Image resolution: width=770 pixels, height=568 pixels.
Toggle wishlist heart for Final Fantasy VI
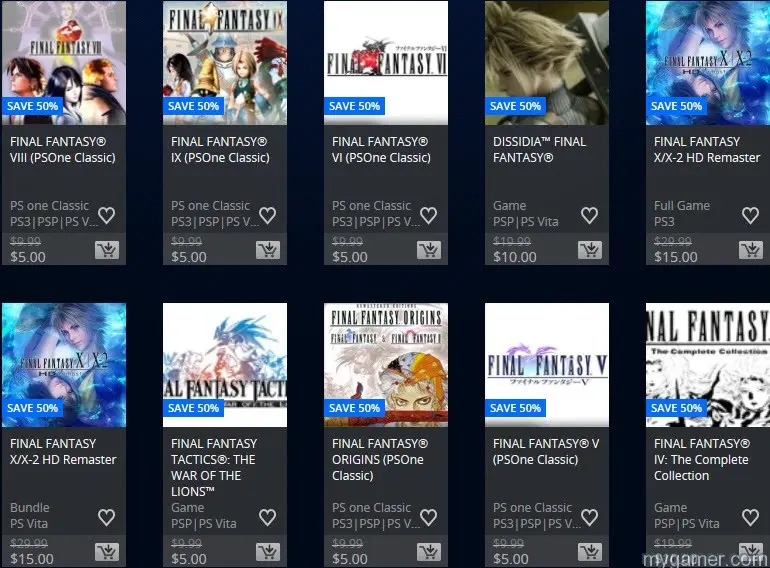coord(429,215)
